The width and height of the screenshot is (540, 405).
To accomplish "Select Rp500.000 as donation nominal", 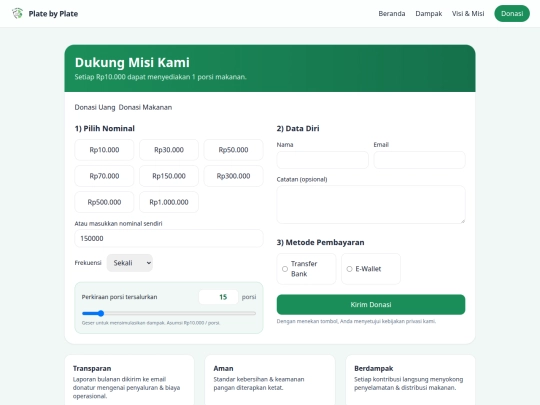I will tap(104, 202).
